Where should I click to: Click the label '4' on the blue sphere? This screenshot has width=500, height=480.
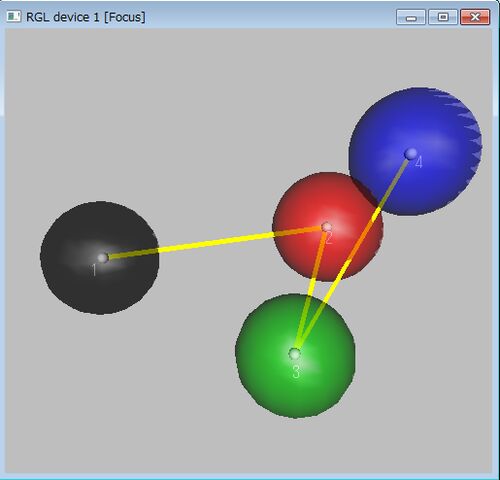(x=419, y=162)
